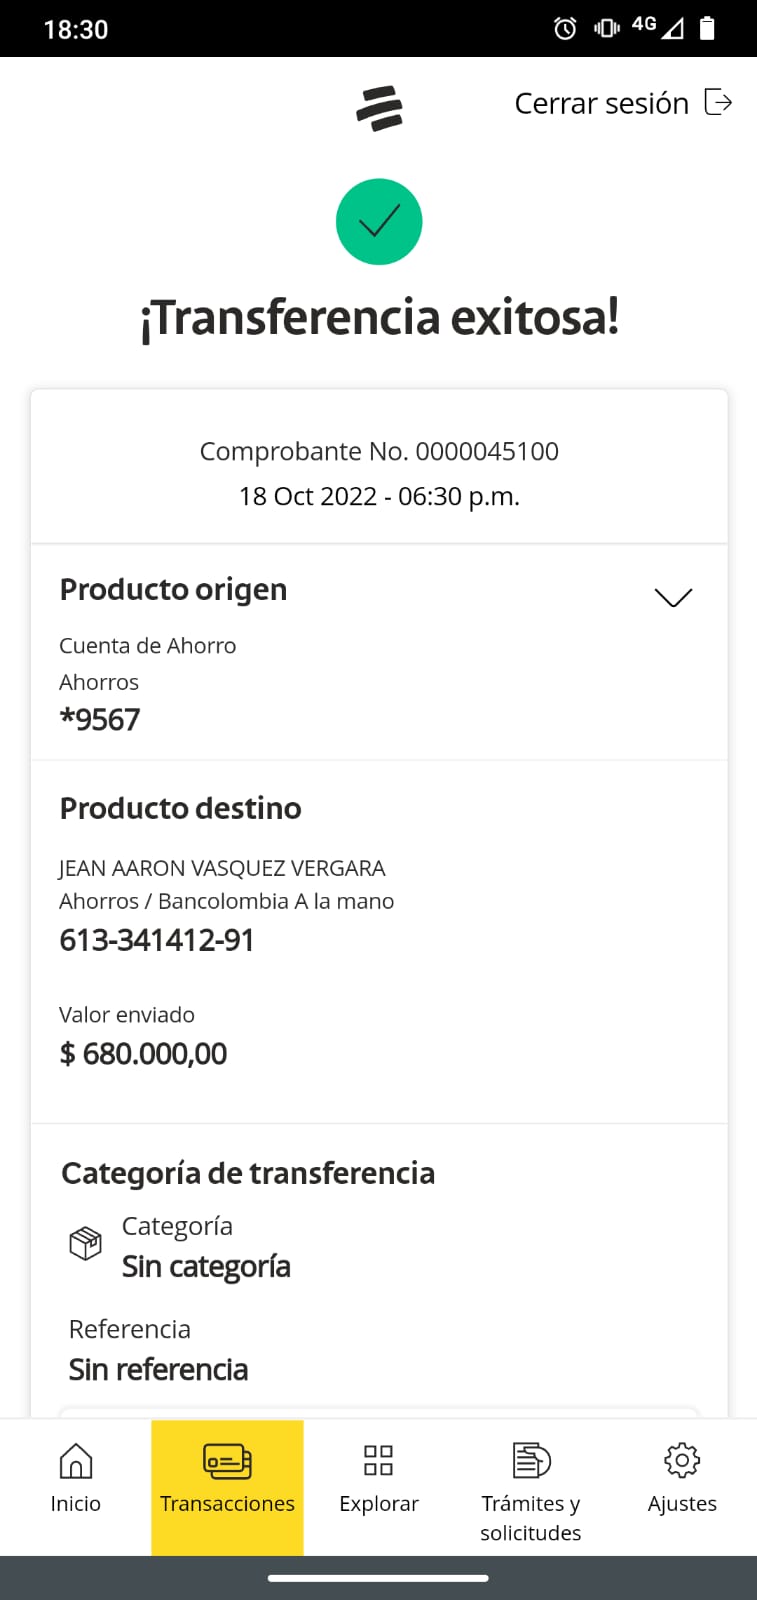
Task: Select the Sin categoría value
Action: [x=206, y=1267]
